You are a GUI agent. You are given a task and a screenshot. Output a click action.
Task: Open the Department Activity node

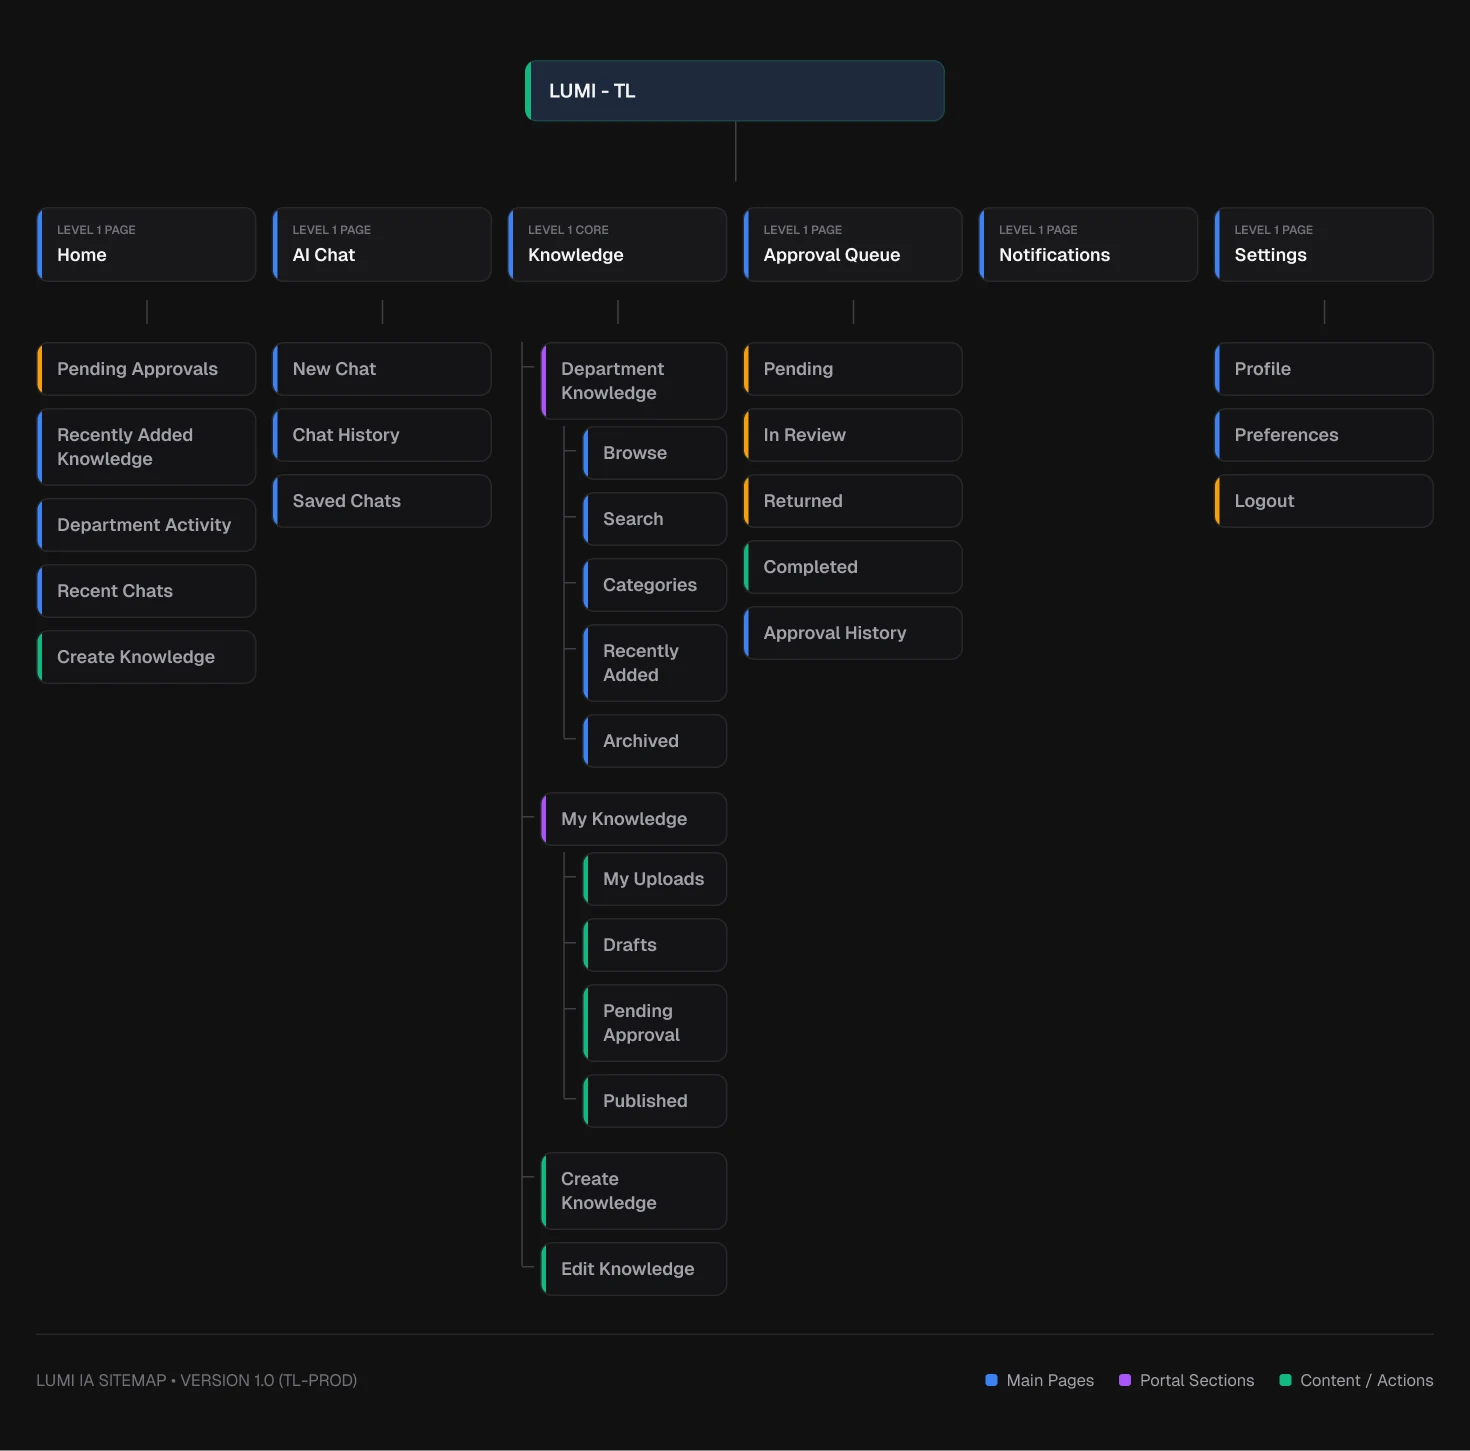point(146,525)
